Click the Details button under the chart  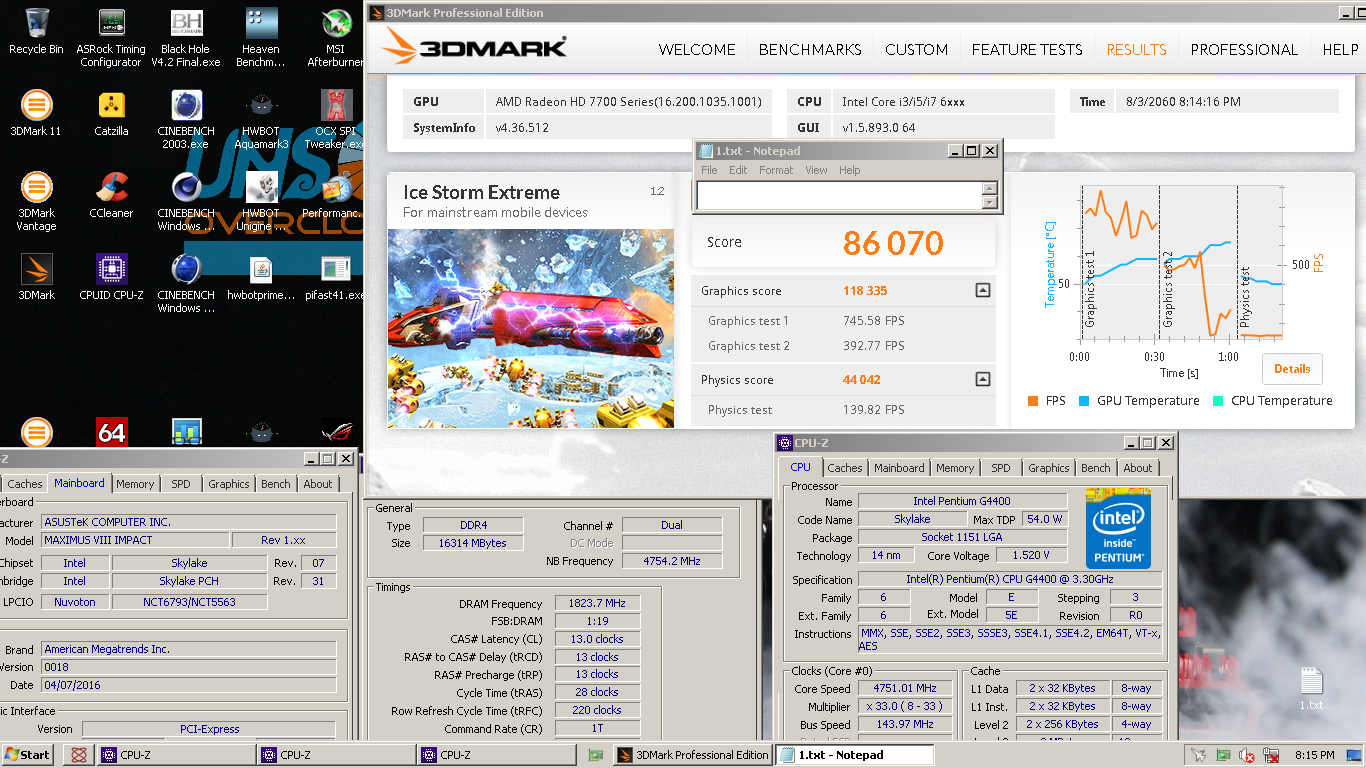(1292, 369)
